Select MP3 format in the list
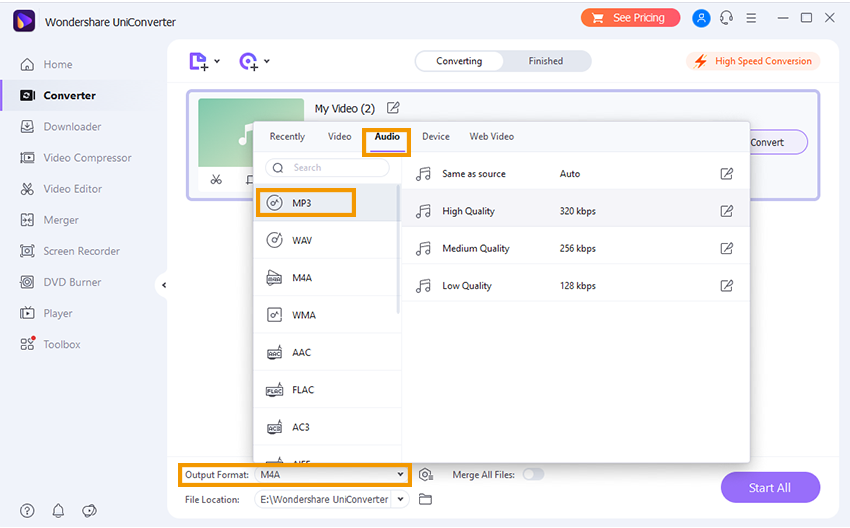This screenshot has width=850, height=528. point(326,203)
